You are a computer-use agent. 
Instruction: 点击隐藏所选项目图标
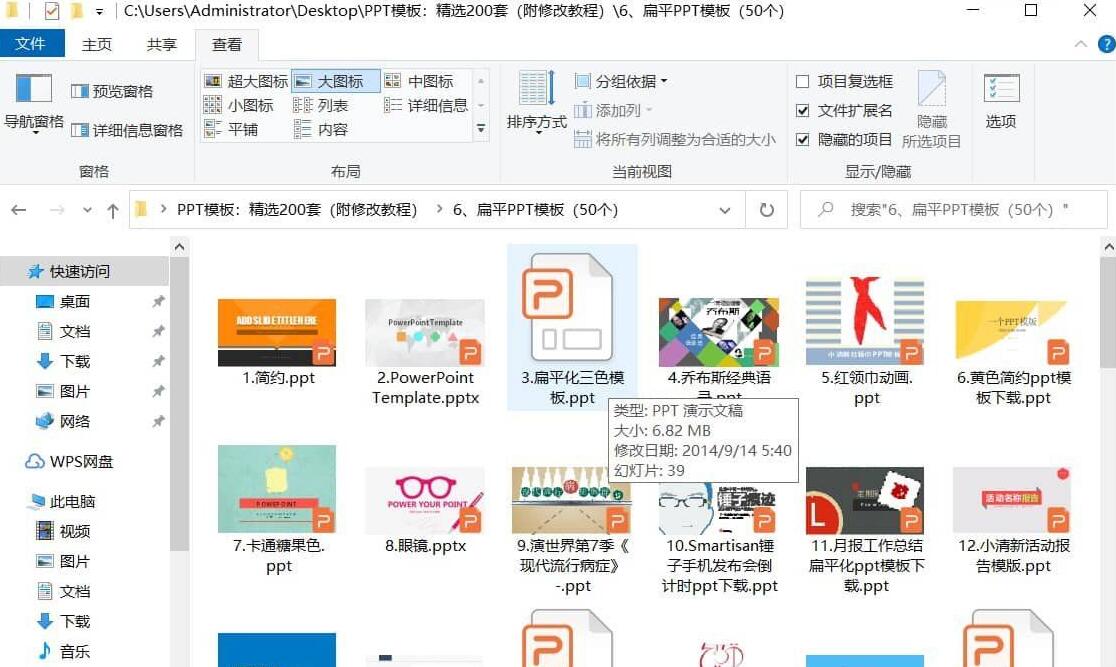(x=932, y=105)
